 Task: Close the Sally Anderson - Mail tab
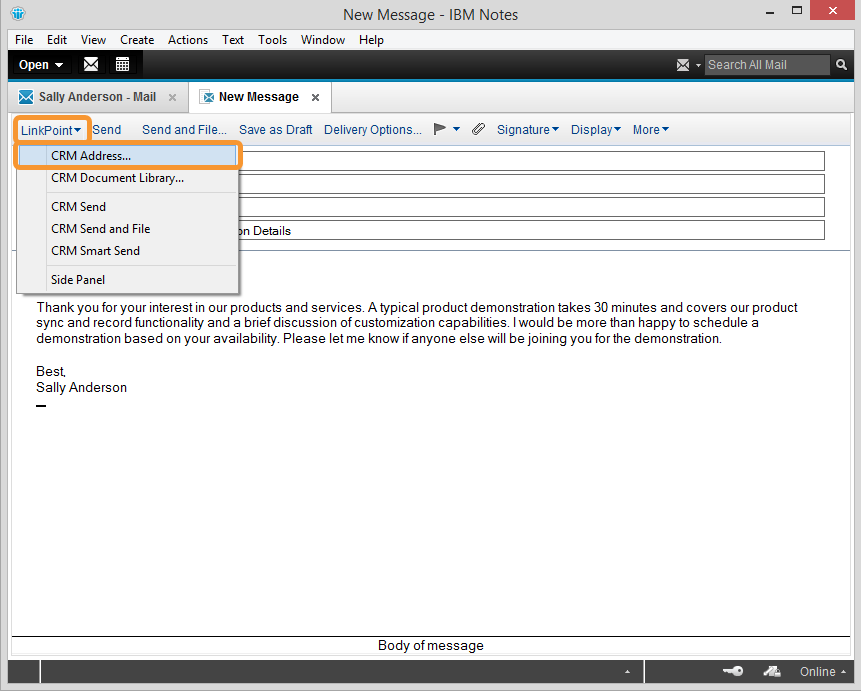click(172, 97)
